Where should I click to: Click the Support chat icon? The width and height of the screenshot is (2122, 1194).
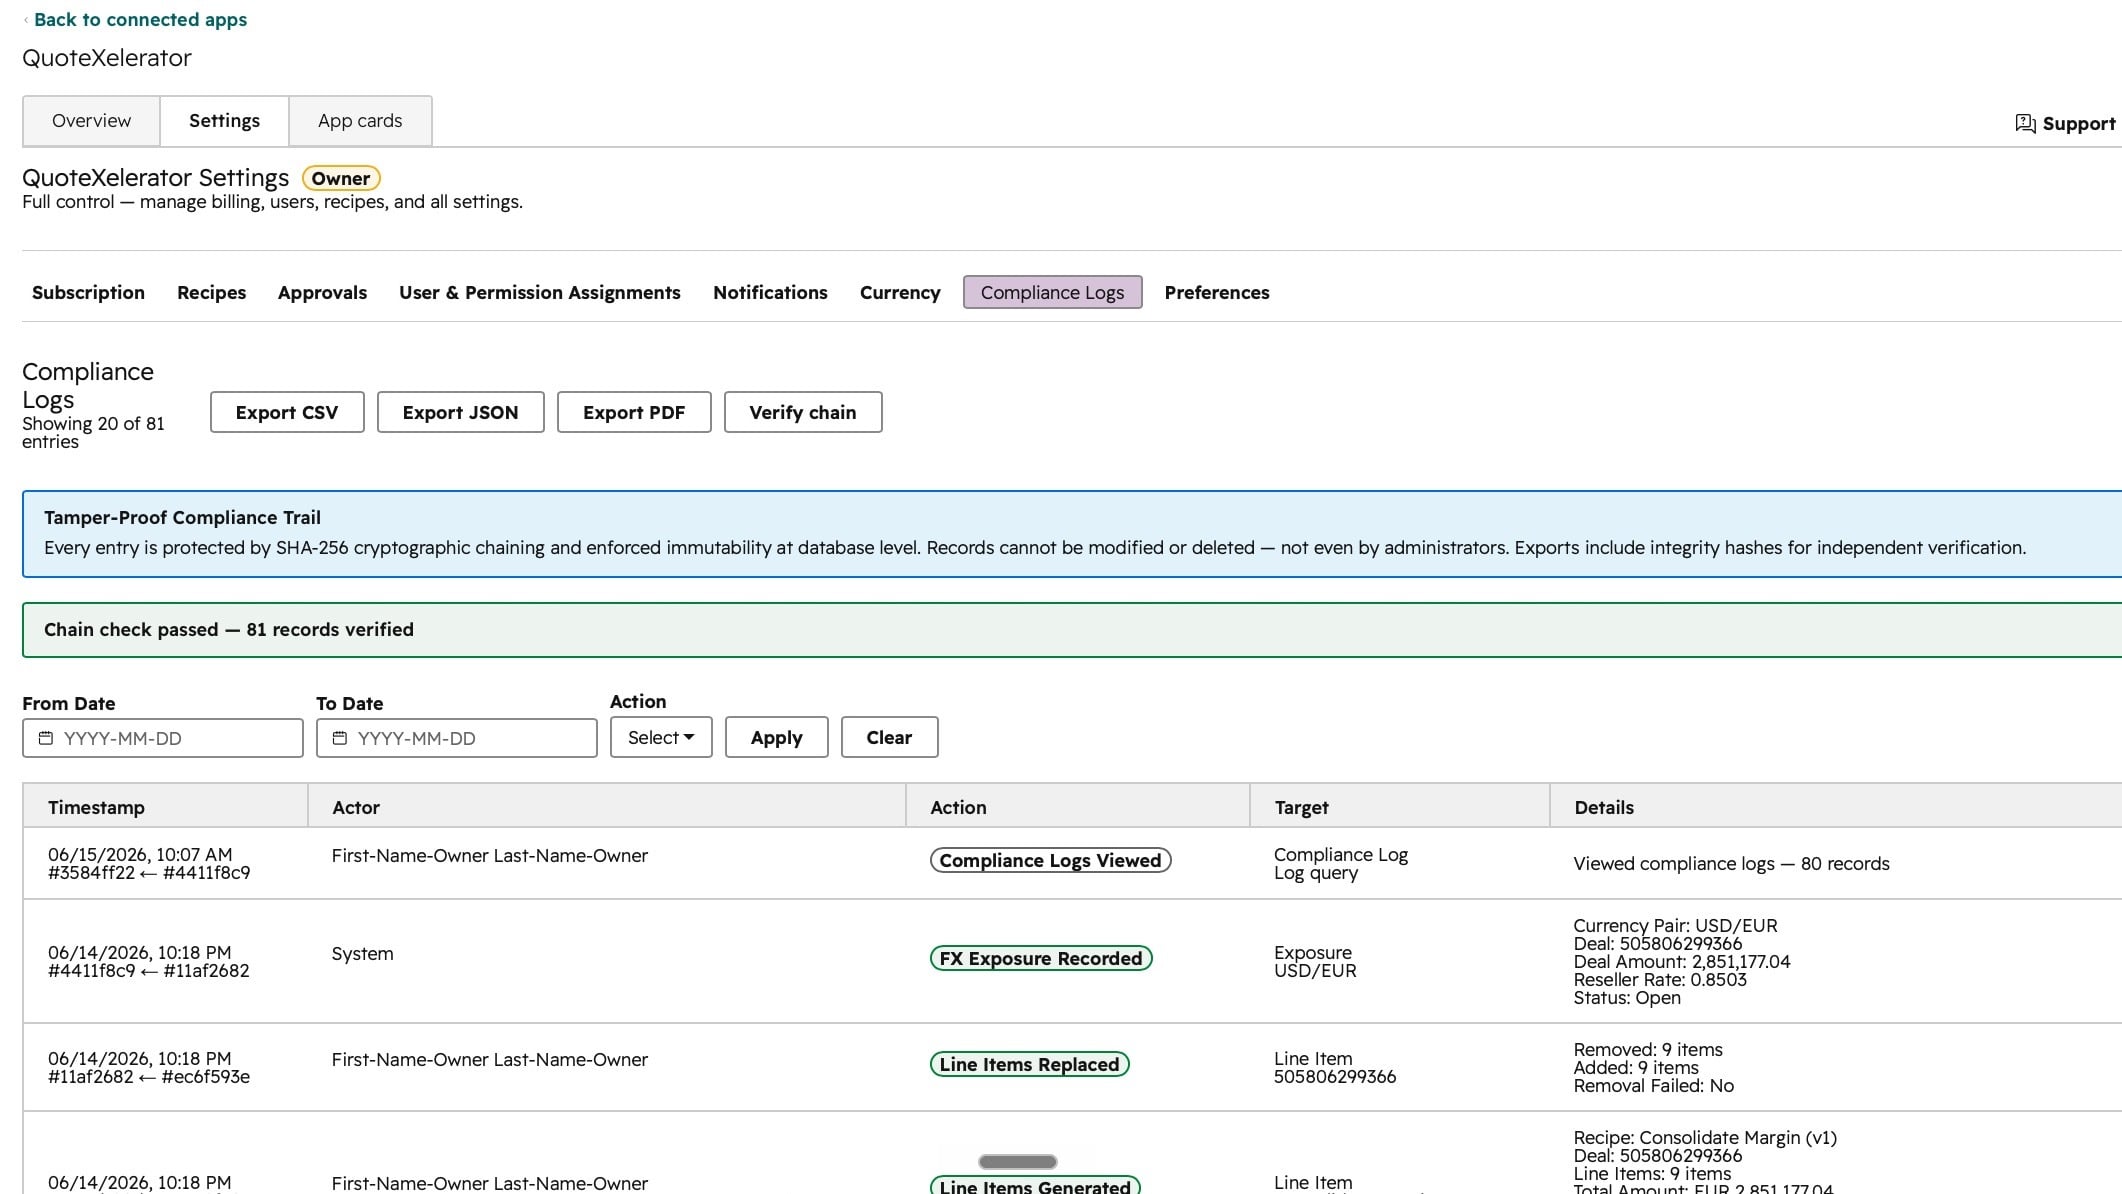tap(2025, 124)
